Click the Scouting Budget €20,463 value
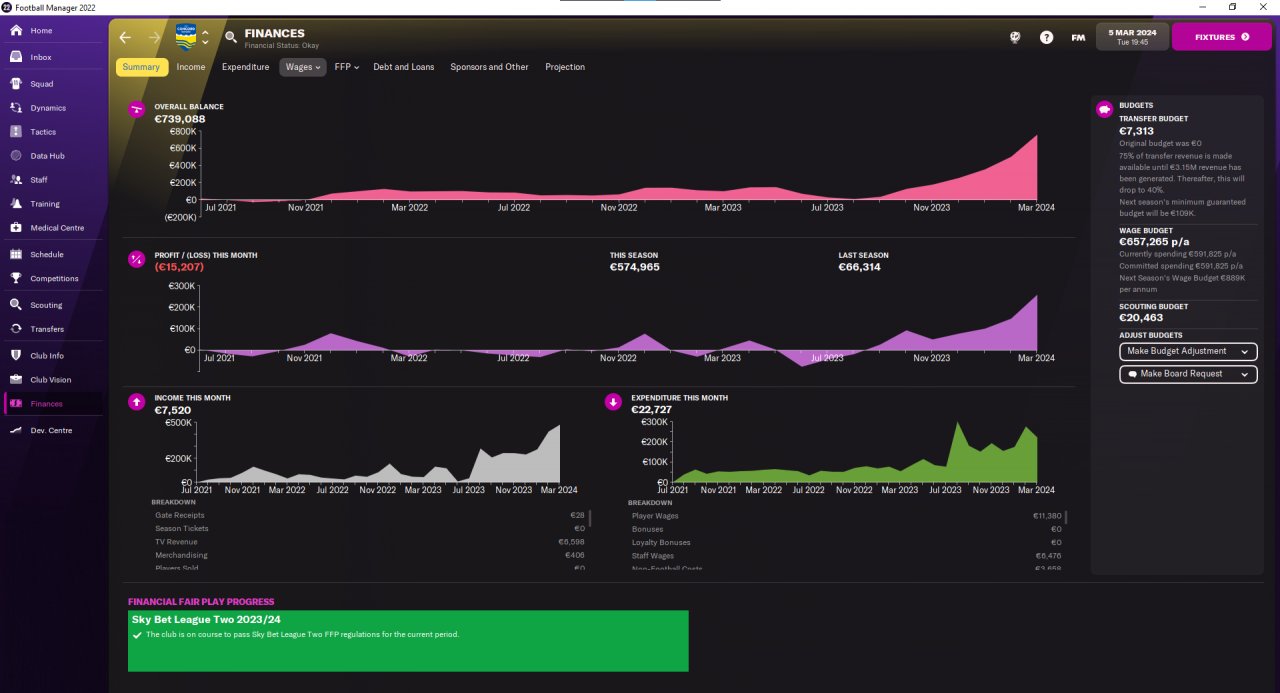This screenshot has width=1280, height=693. click(1141, 318)
